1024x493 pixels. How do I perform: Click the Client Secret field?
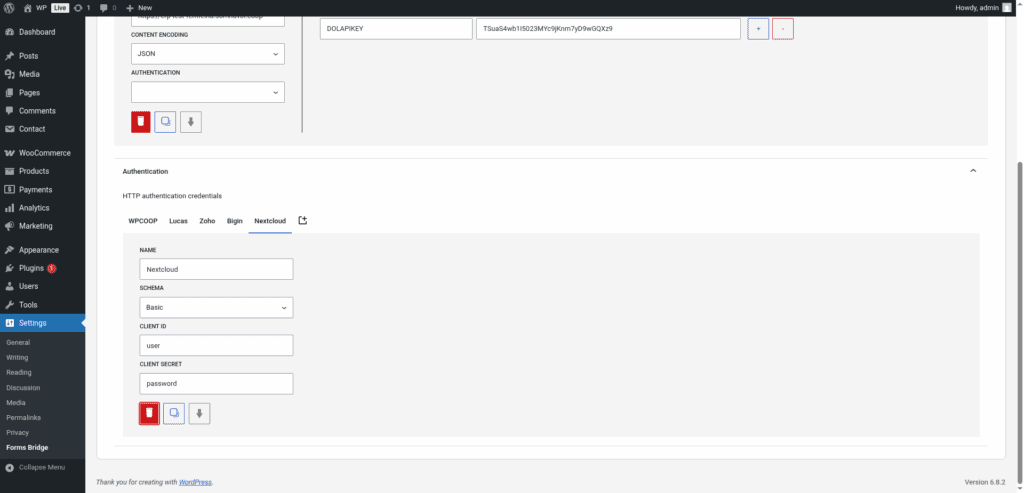point(216,384)
